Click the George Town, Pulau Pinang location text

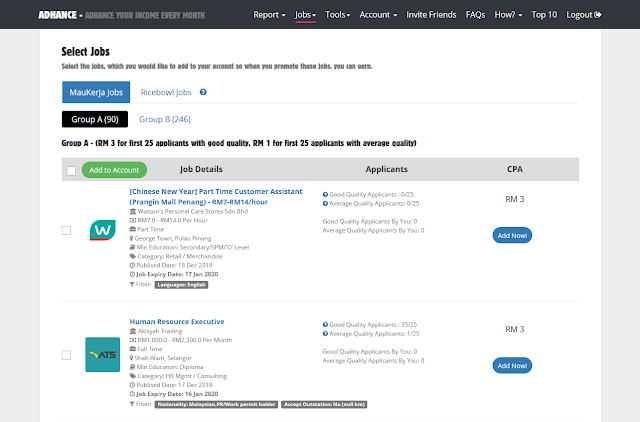pyautogui.click(x=173, y=238)
